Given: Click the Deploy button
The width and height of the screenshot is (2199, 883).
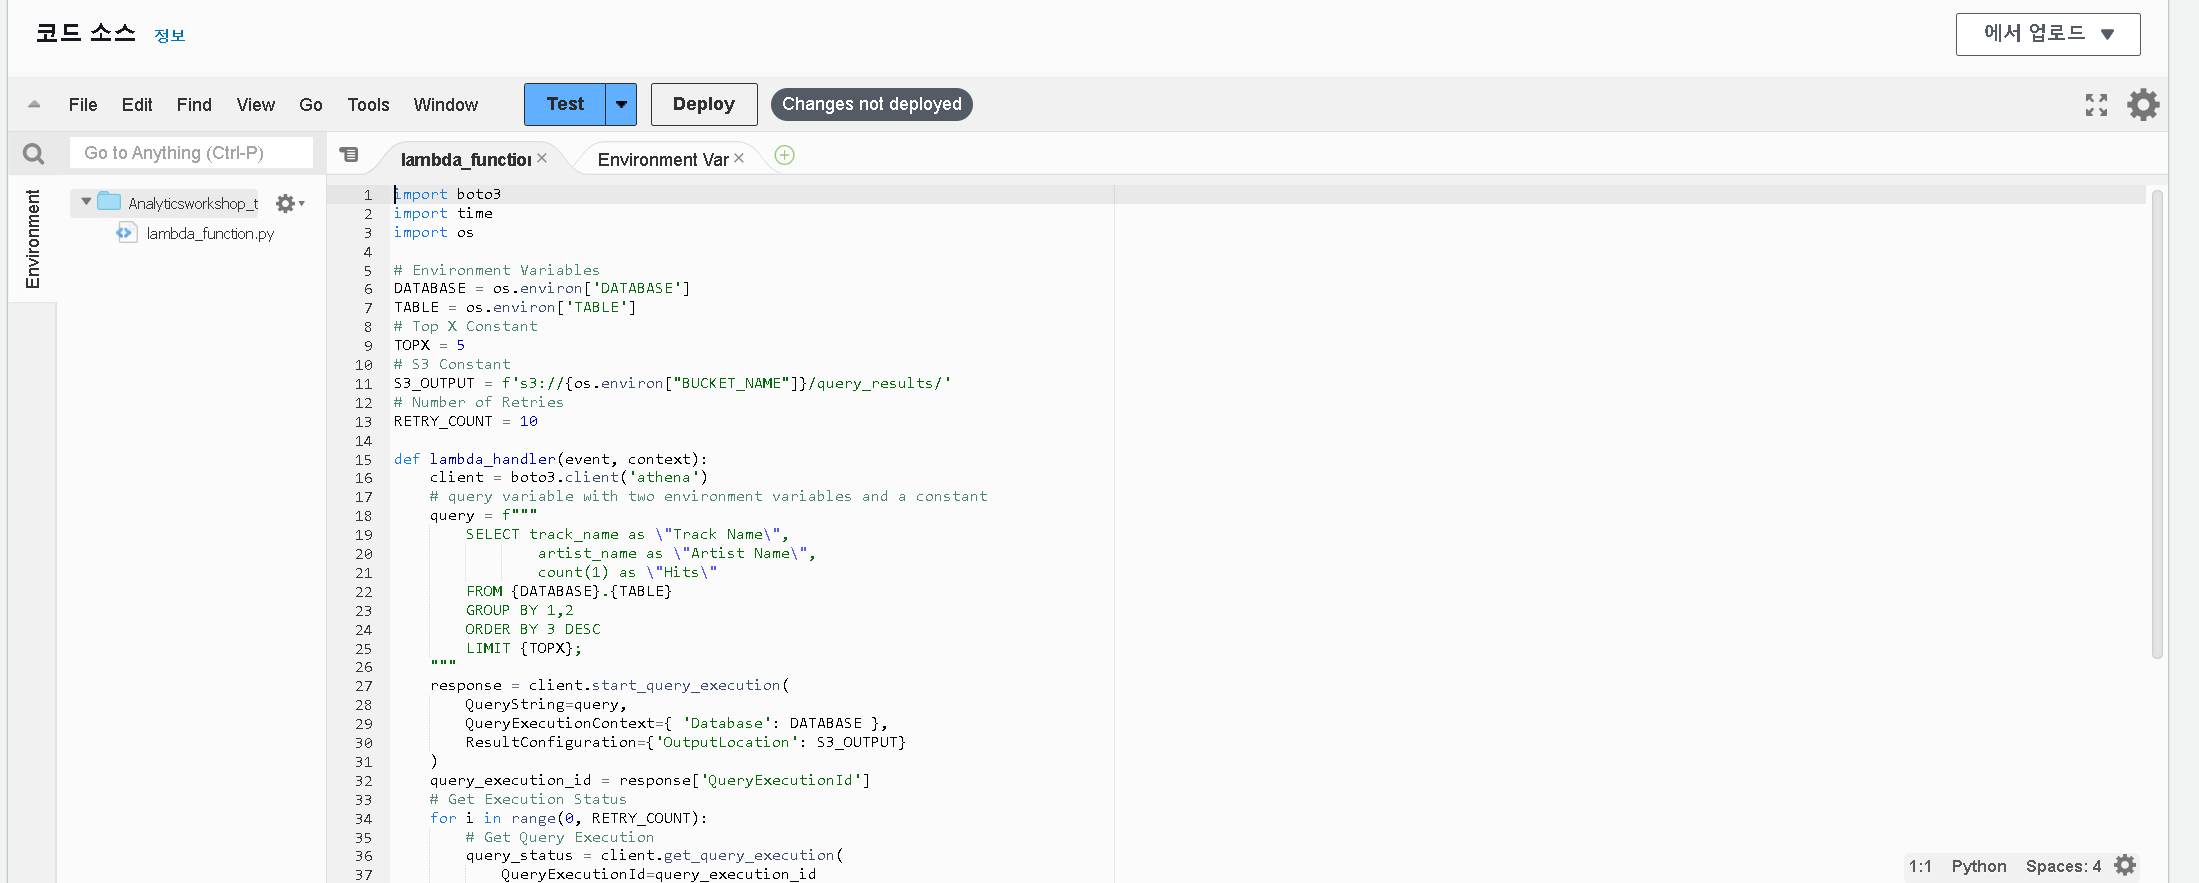Looking at the screenshot, I should [x=704, y=104].
